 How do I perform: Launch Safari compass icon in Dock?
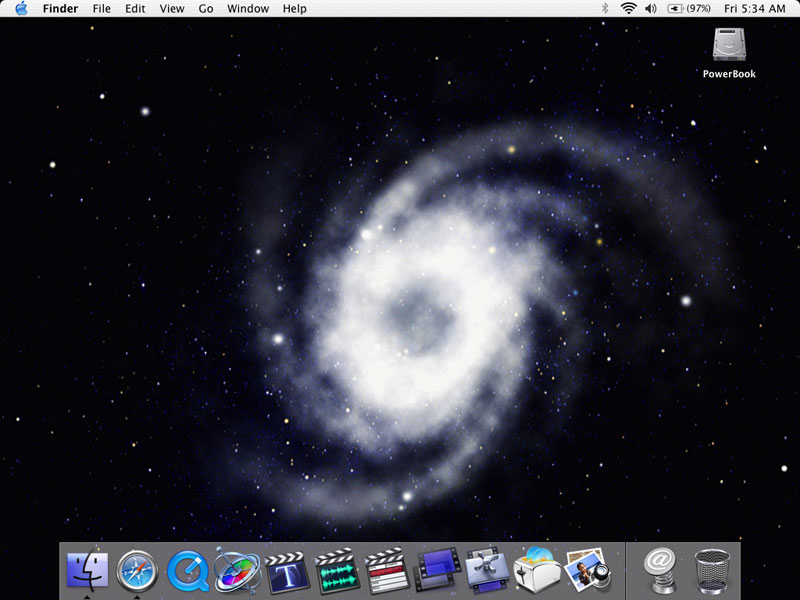(137, 570)
